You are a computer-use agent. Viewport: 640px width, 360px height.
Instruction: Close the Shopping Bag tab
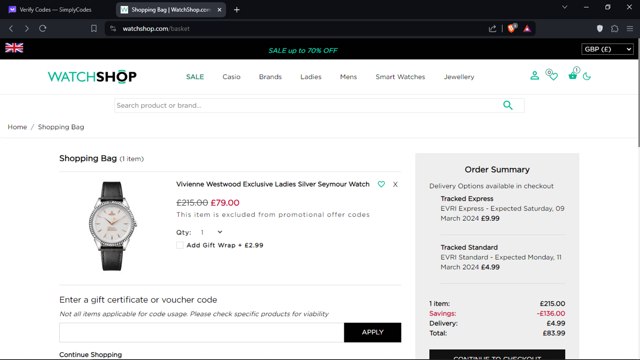click(219, 9)
